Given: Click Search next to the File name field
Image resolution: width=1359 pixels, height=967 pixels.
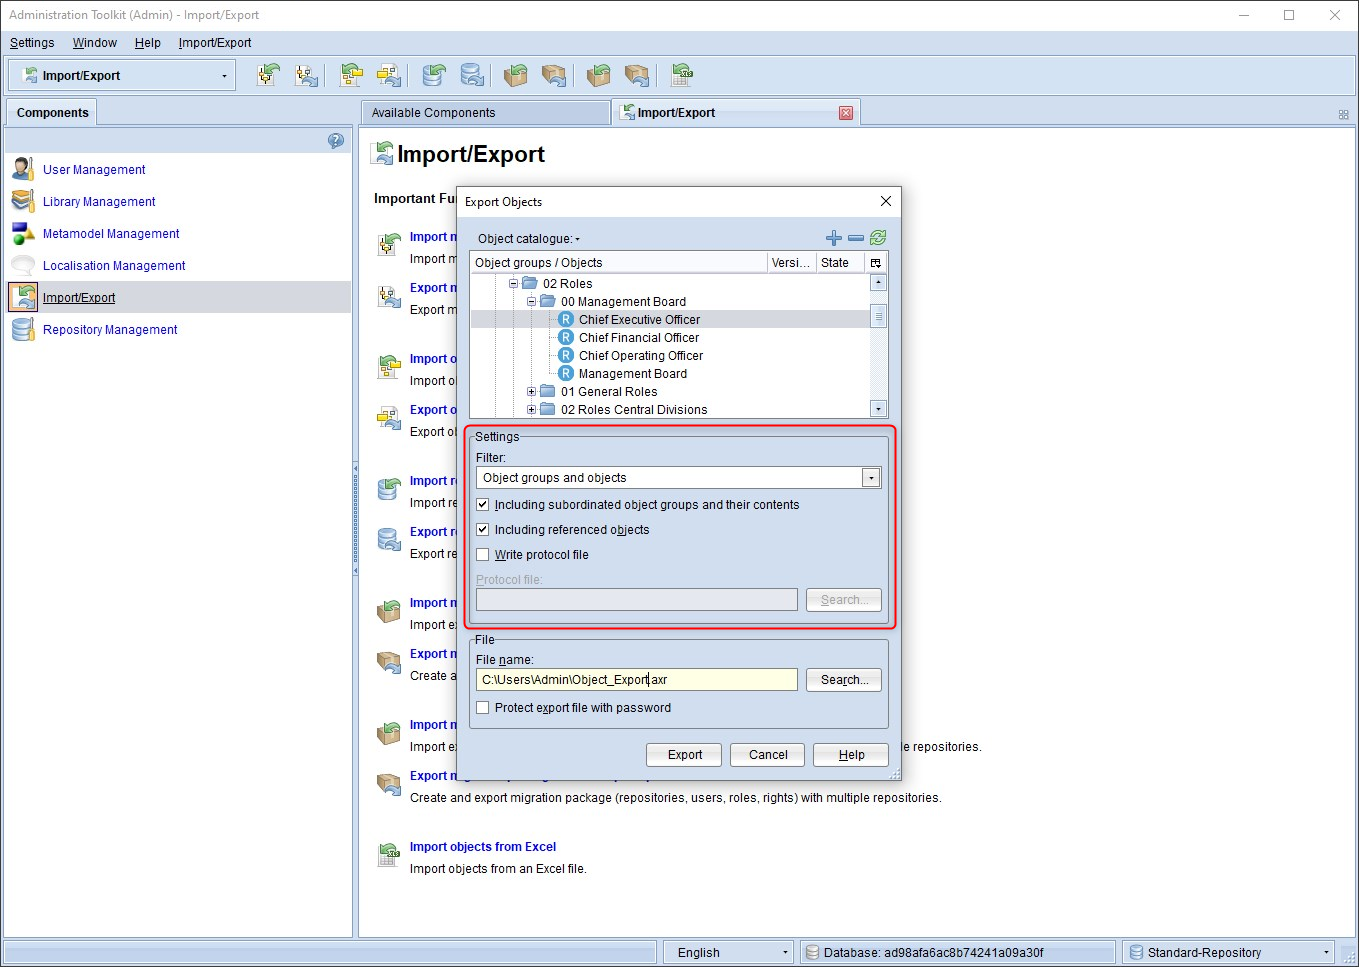Looking at the screenshot, I should coord(844,680).
